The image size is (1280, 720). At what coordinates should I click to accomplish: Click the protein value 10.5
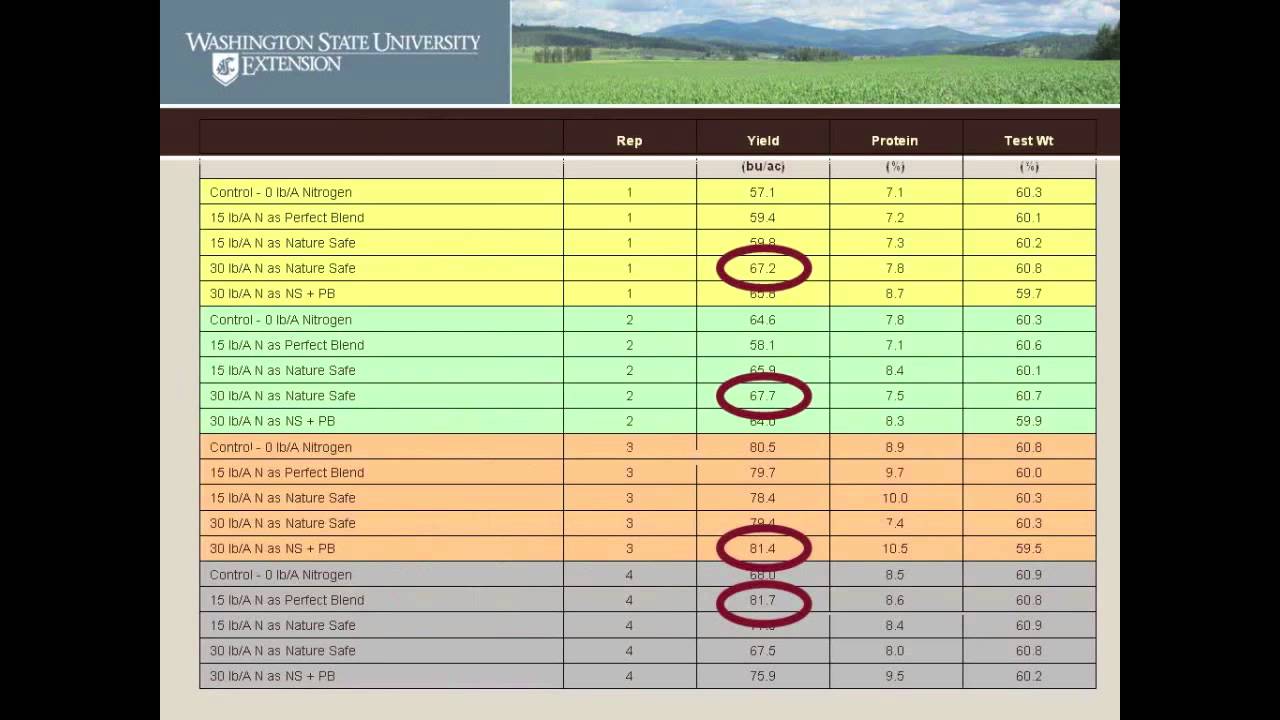tap(895, 549)
